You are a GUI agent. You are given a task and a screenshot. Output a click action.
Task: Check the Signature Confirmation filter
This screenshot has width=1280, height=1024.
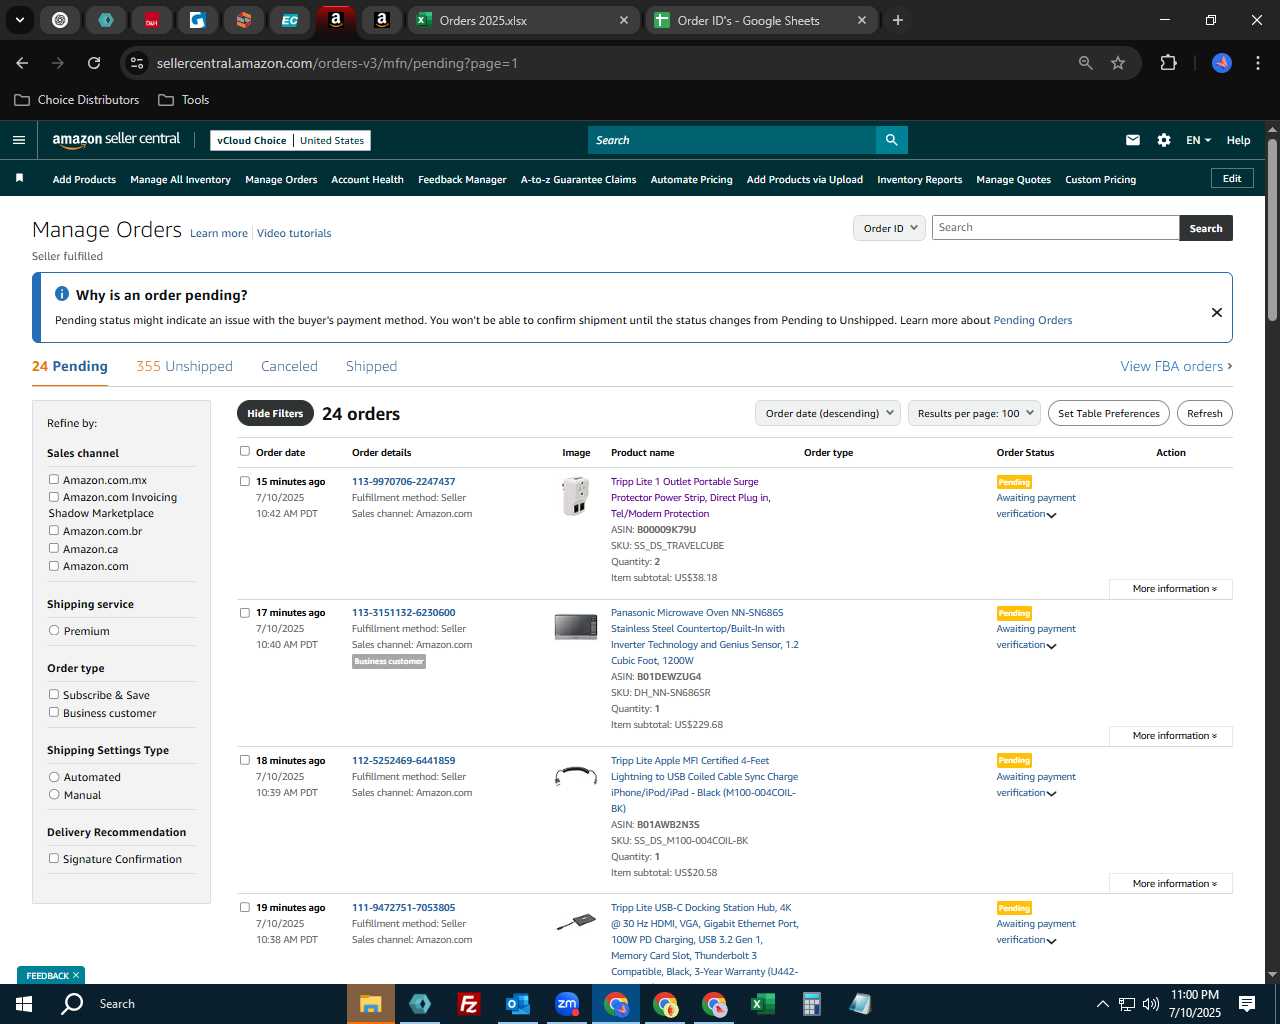pos(54,859)
